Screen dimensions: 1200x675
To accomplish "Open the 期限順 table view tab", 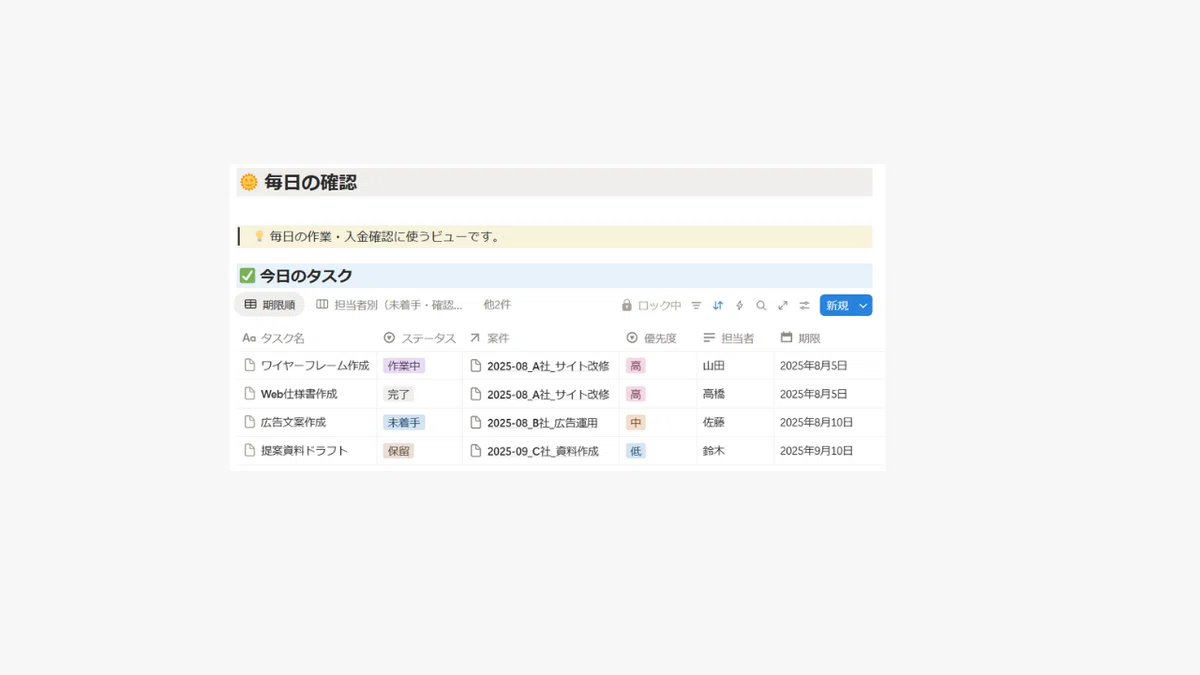I will (x=269, y=305).
